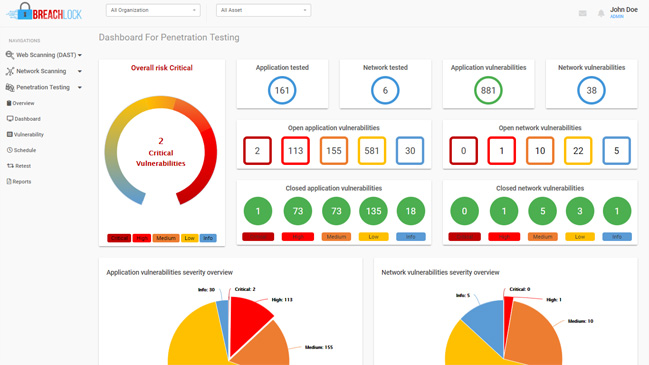Click 'Overall risk Critical' heading
Viewport: 649px width, 365px height.
161,68
